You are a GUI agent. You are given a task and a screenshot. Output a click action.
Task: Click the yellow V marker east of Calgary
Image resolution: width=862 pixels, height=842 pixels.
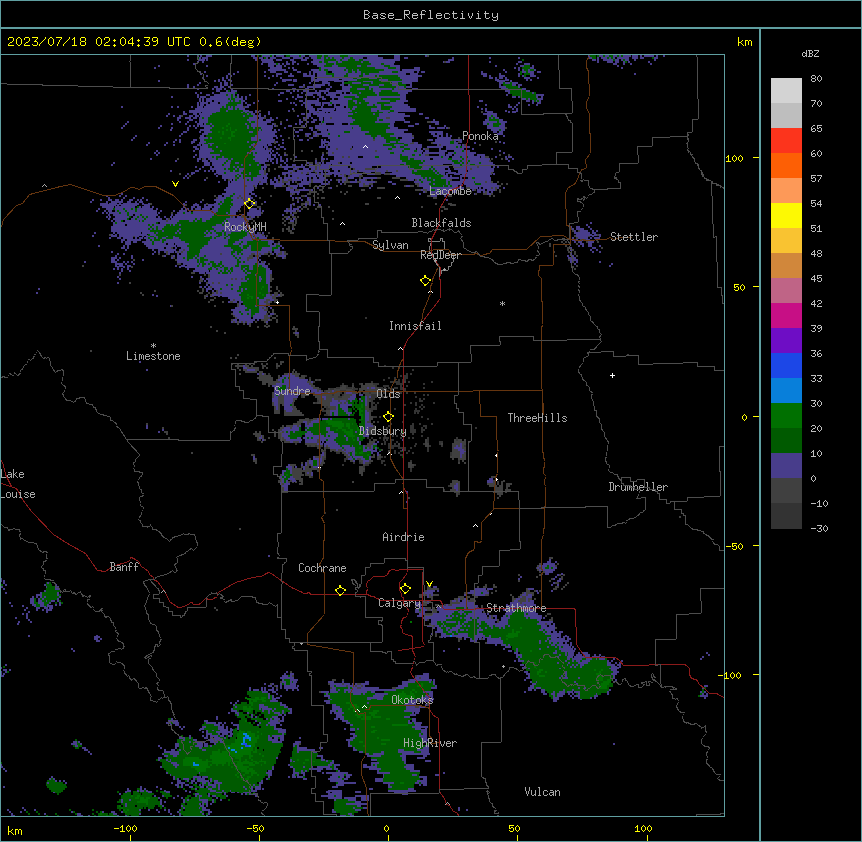click(429, 584)
